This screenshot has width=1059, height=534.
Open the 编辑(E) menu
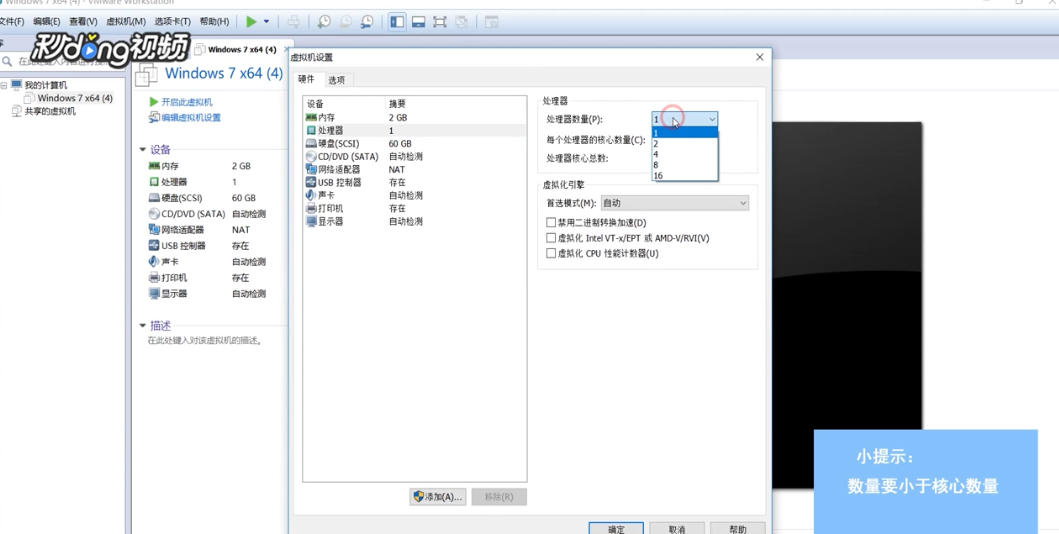(47, 22)
